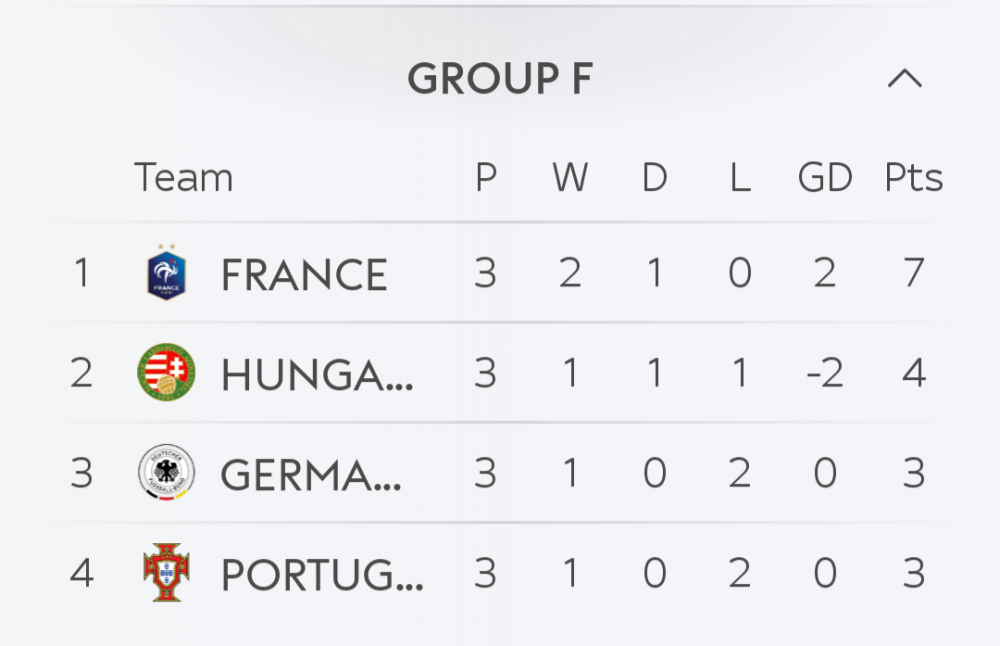Click the Pts column header
The height and width of the screenshot is (646, 1000).
pos(914,178)
